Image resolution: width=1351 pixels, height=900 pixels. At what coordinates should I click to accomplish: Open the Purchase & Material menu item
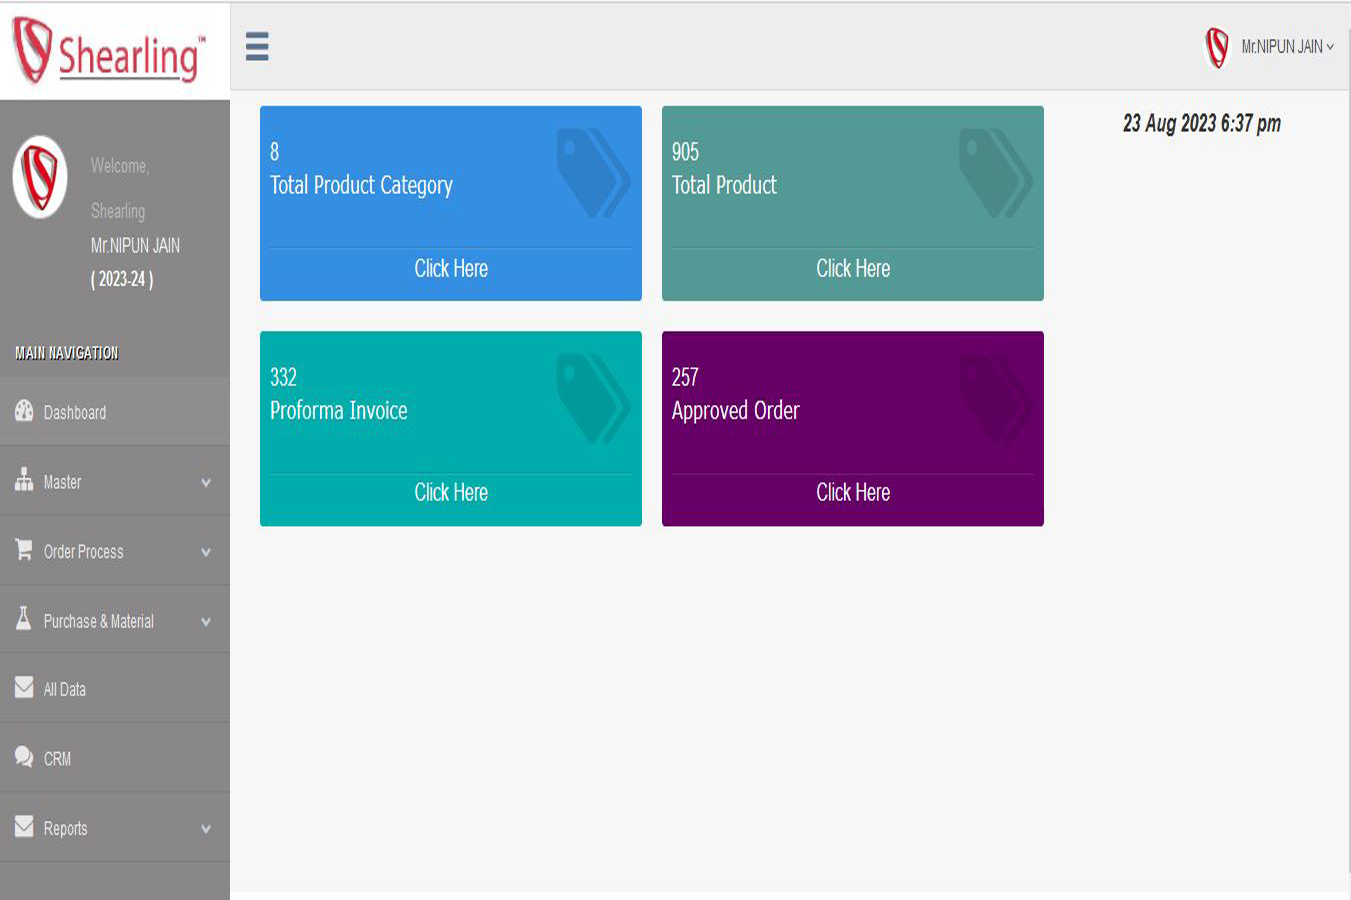pyautogui.click(x=99, y=621)
